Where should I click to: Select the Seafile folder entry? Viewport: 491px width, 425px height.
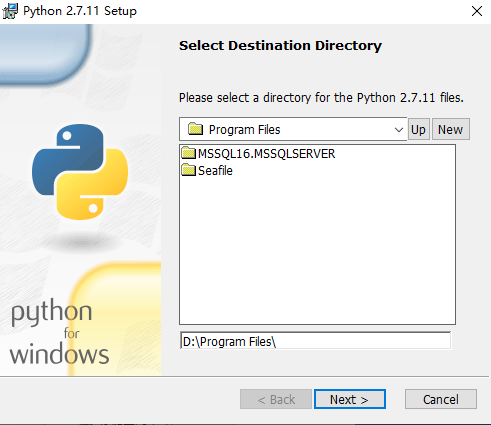(x=207, y=171)
